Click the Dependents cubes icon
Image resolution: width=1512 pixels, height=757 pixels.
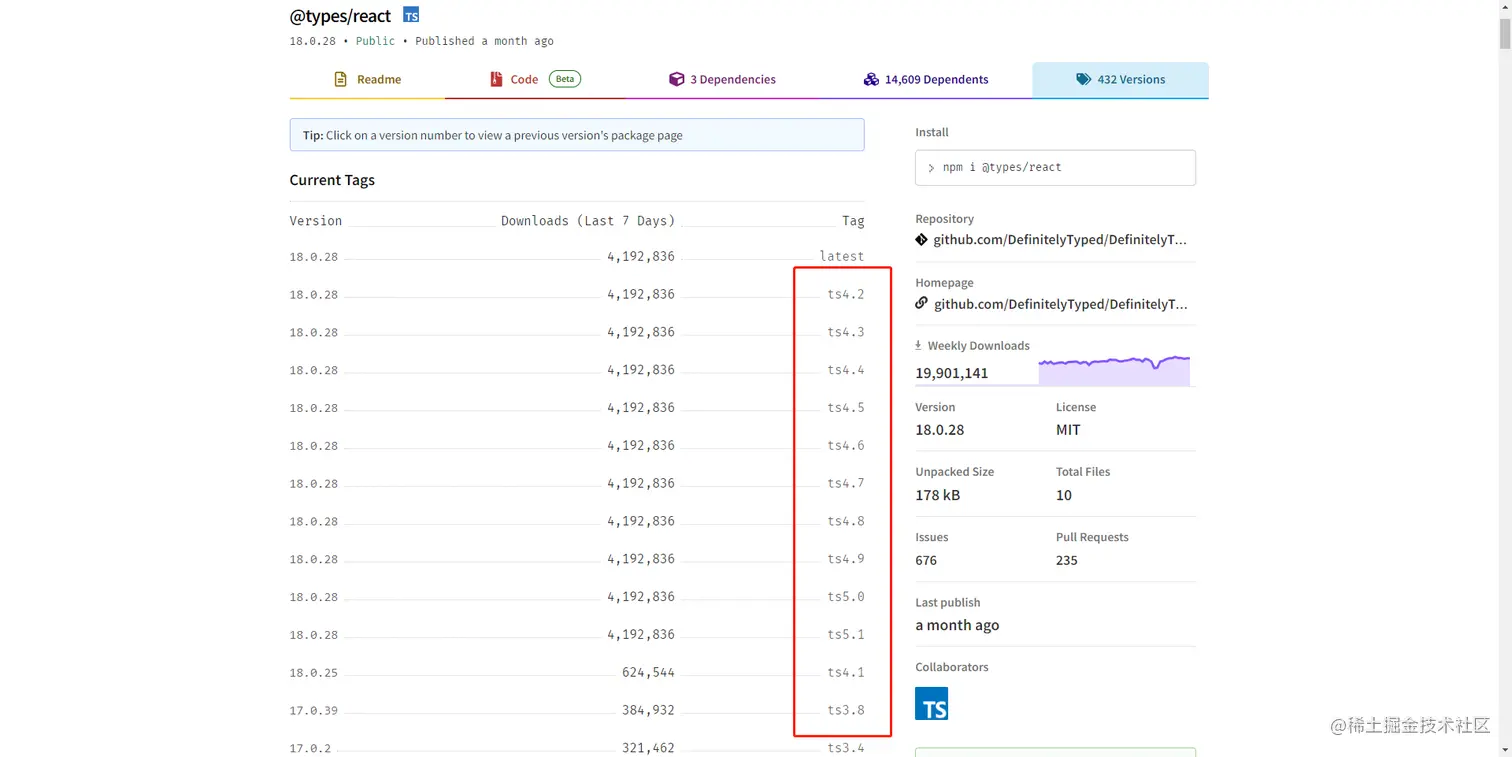871,79
